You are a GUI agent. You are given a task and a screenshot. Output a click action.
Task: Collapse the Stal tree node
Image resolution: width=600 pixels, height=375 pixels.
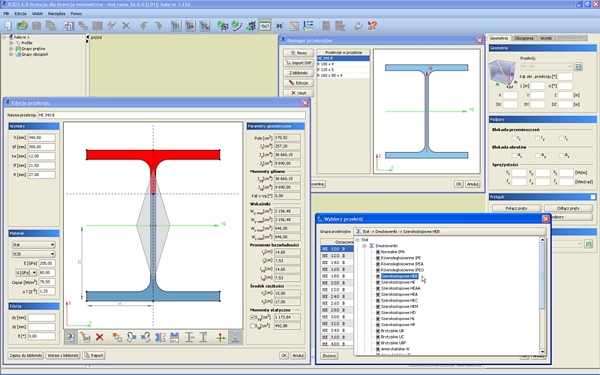[357, 240]
